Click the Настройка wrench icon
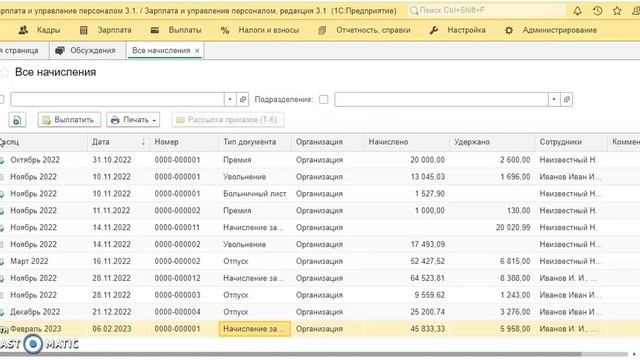 (433, 30)
